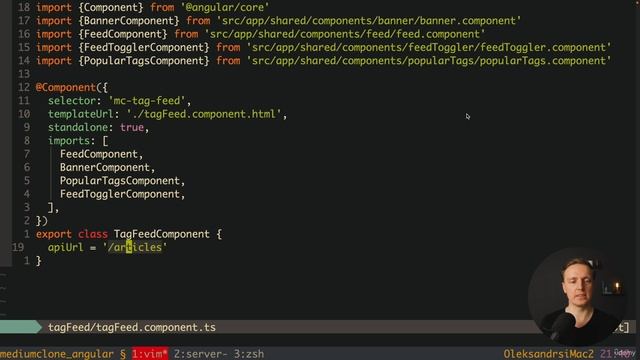Click the mediumclone_angular session name
Screen dimensions: 640x360
[x=57, y=354]
